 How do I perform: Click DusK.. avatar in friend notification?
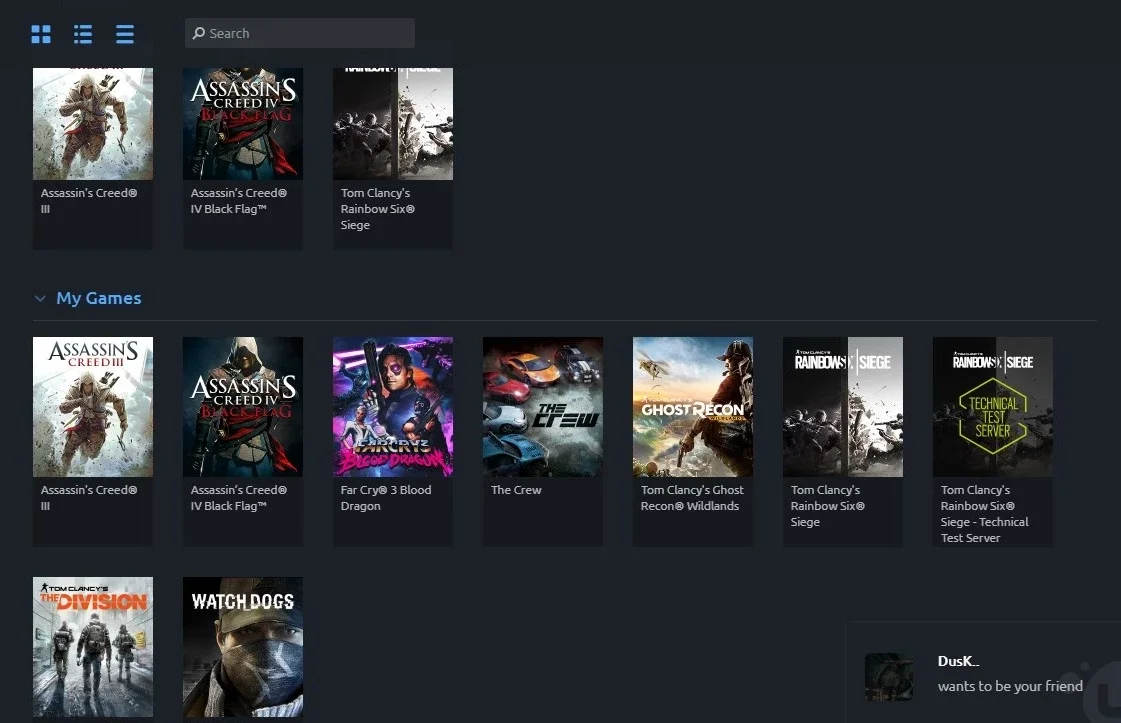[889, 676]
